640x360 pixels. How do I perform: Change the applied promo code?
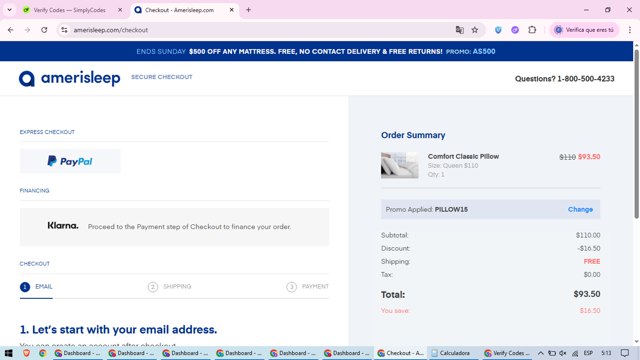(580, 209)
